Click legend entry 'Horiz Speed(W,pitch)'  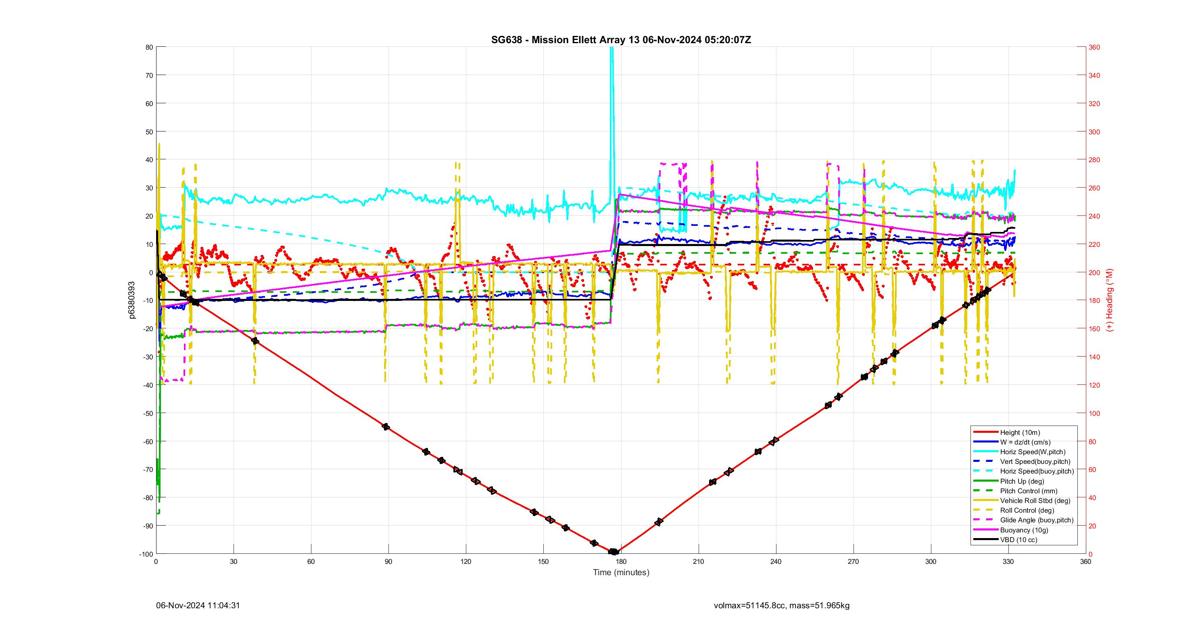coord(1033,451)
